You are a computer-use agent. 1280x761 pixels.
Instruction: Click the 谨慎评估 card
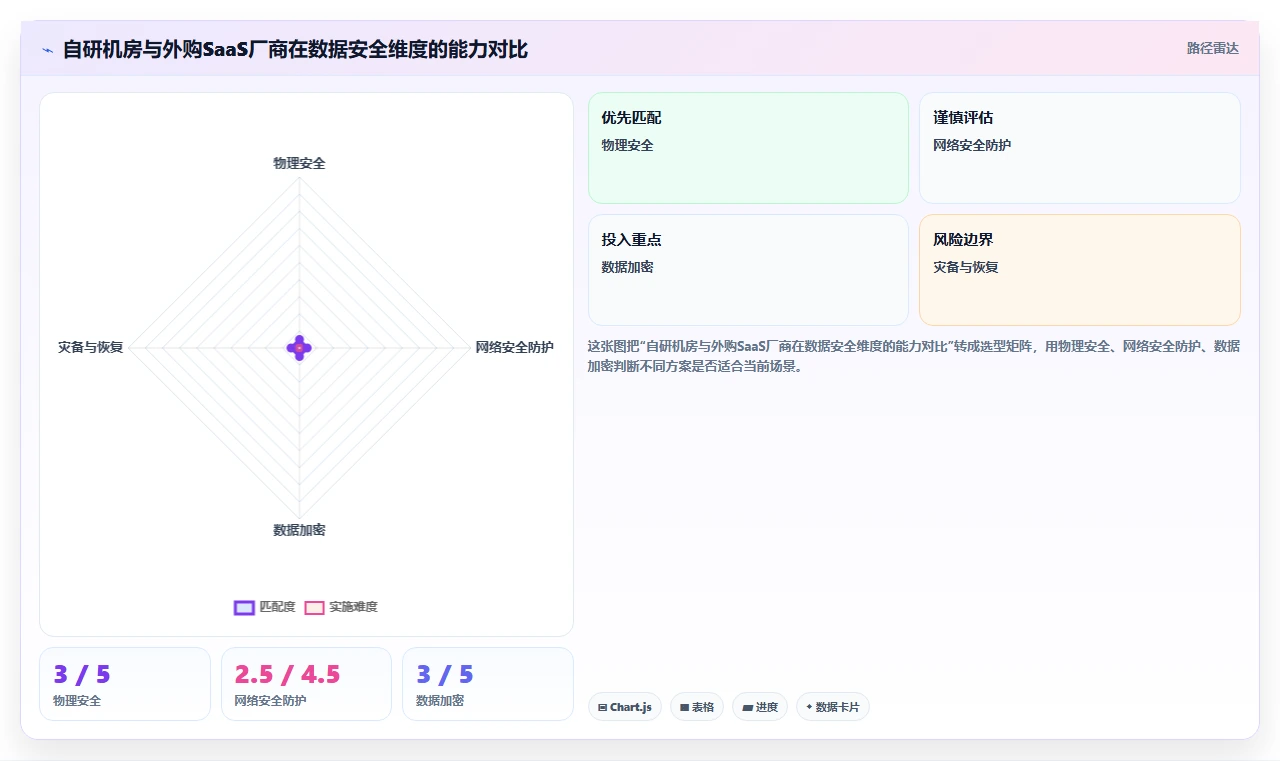[x=1080, y=148]
